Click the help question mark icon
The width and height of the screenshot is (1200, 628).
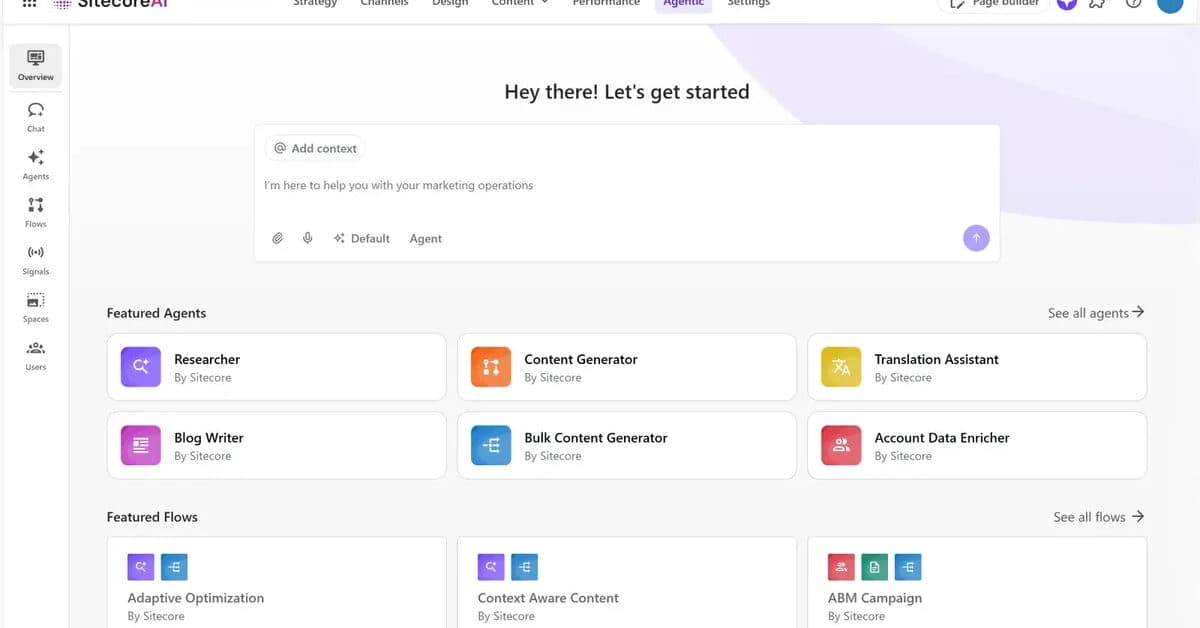click(1133, 3)
